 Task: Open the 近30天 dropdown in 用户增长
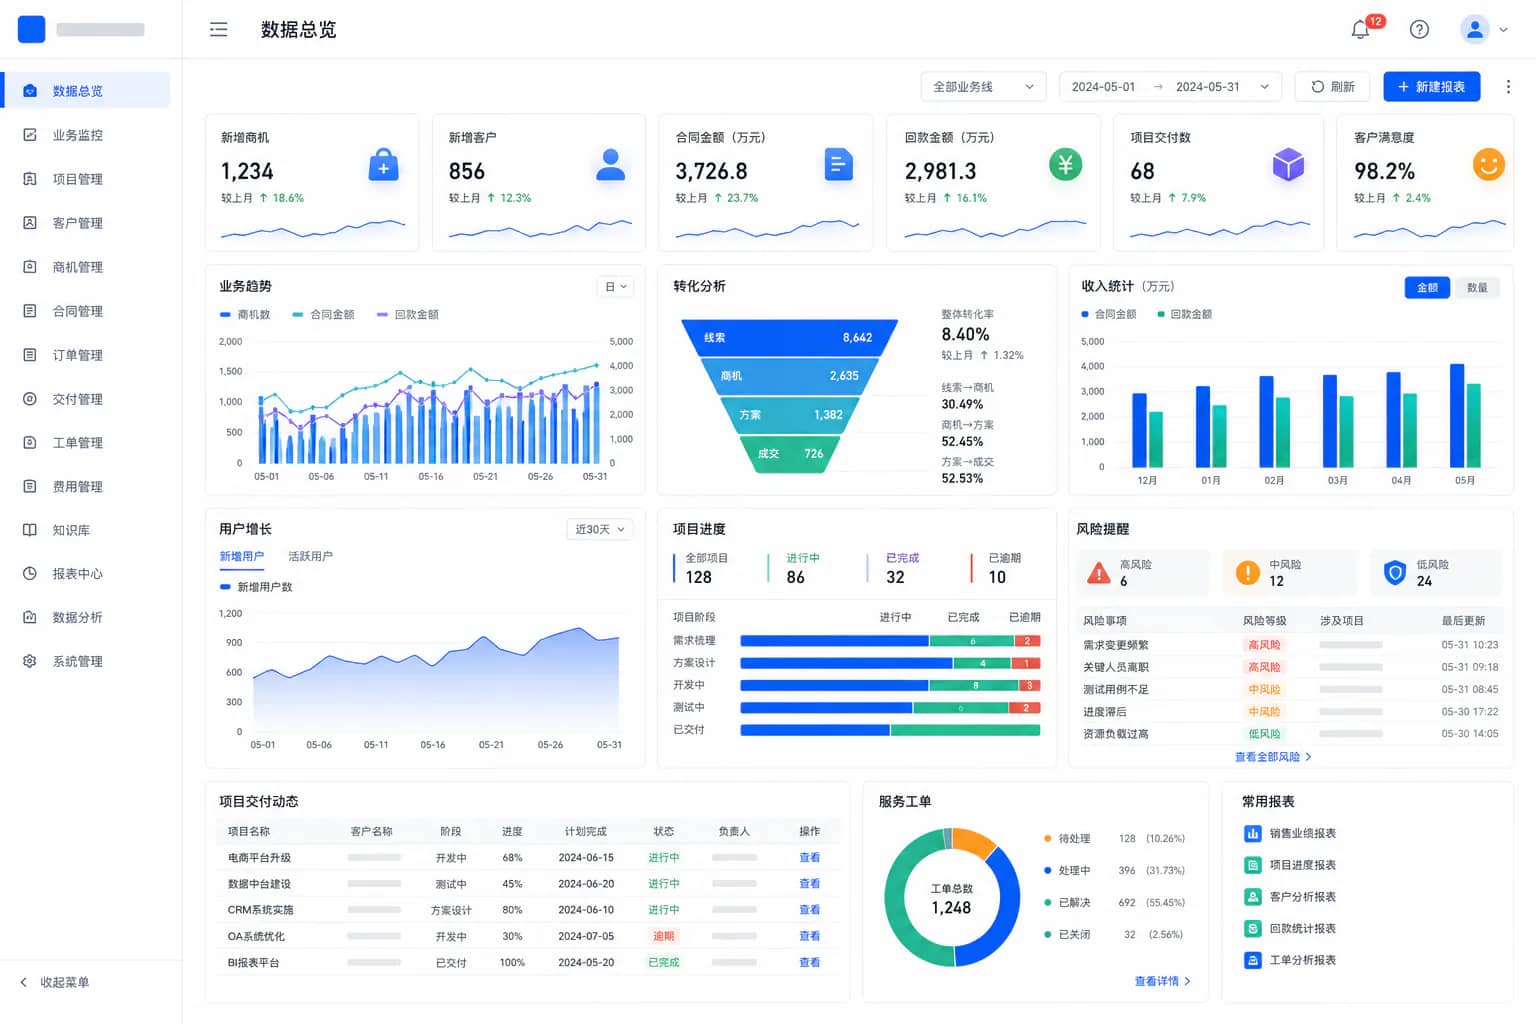pyautogui.click(x=600, y=530)
